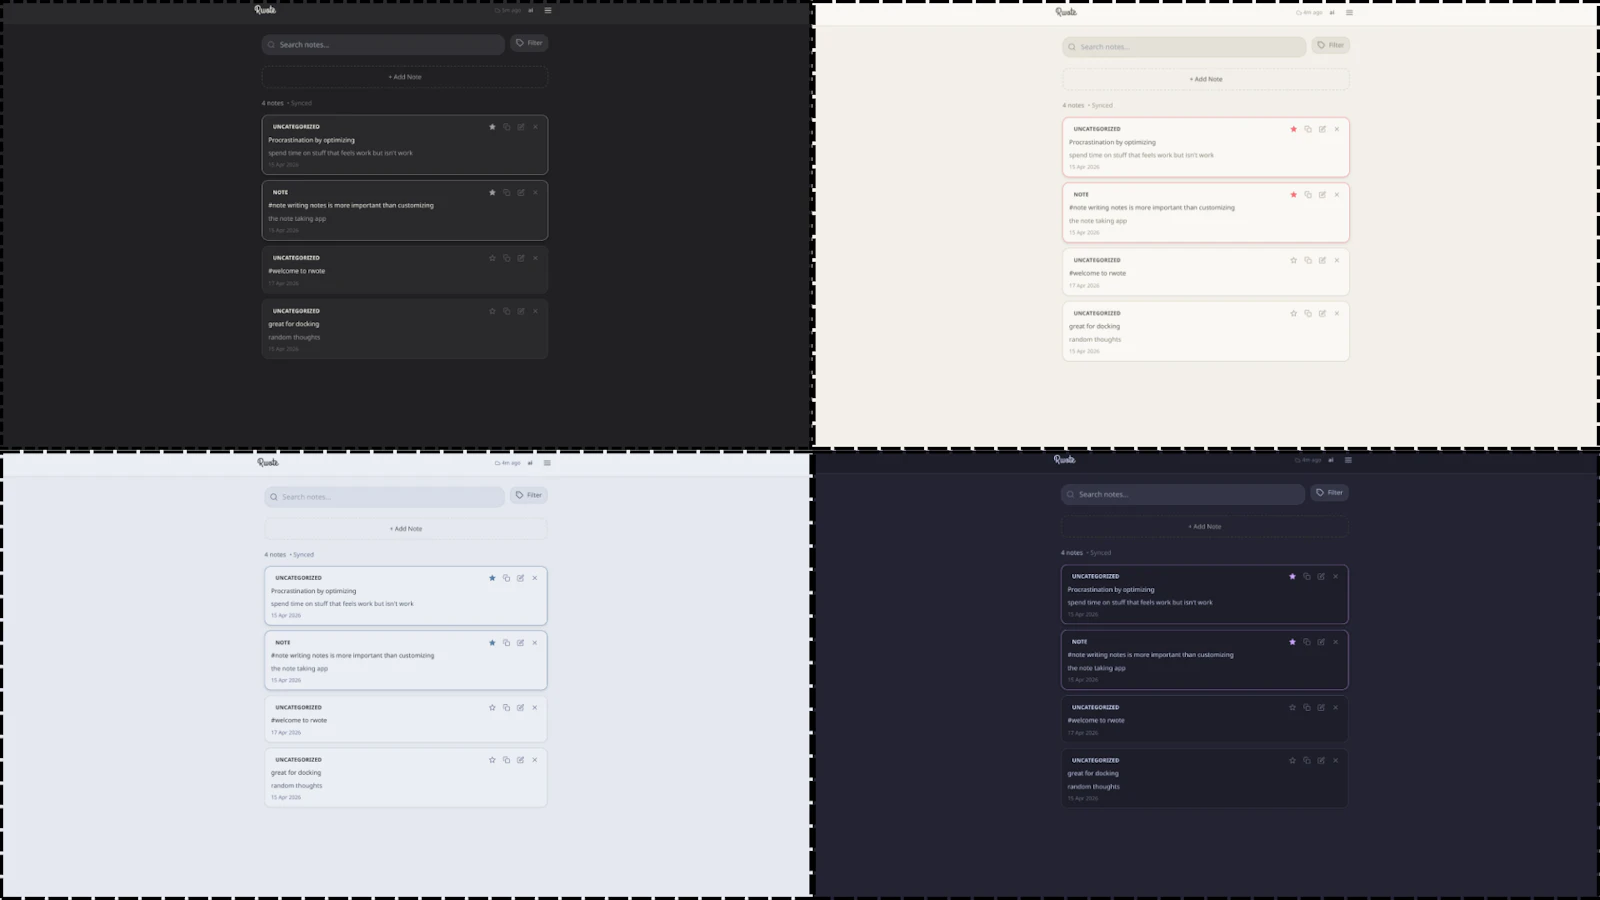1600x900 pixels.
Task: Copy the great for docking note, light blue panel
Action: pos(506,760)
